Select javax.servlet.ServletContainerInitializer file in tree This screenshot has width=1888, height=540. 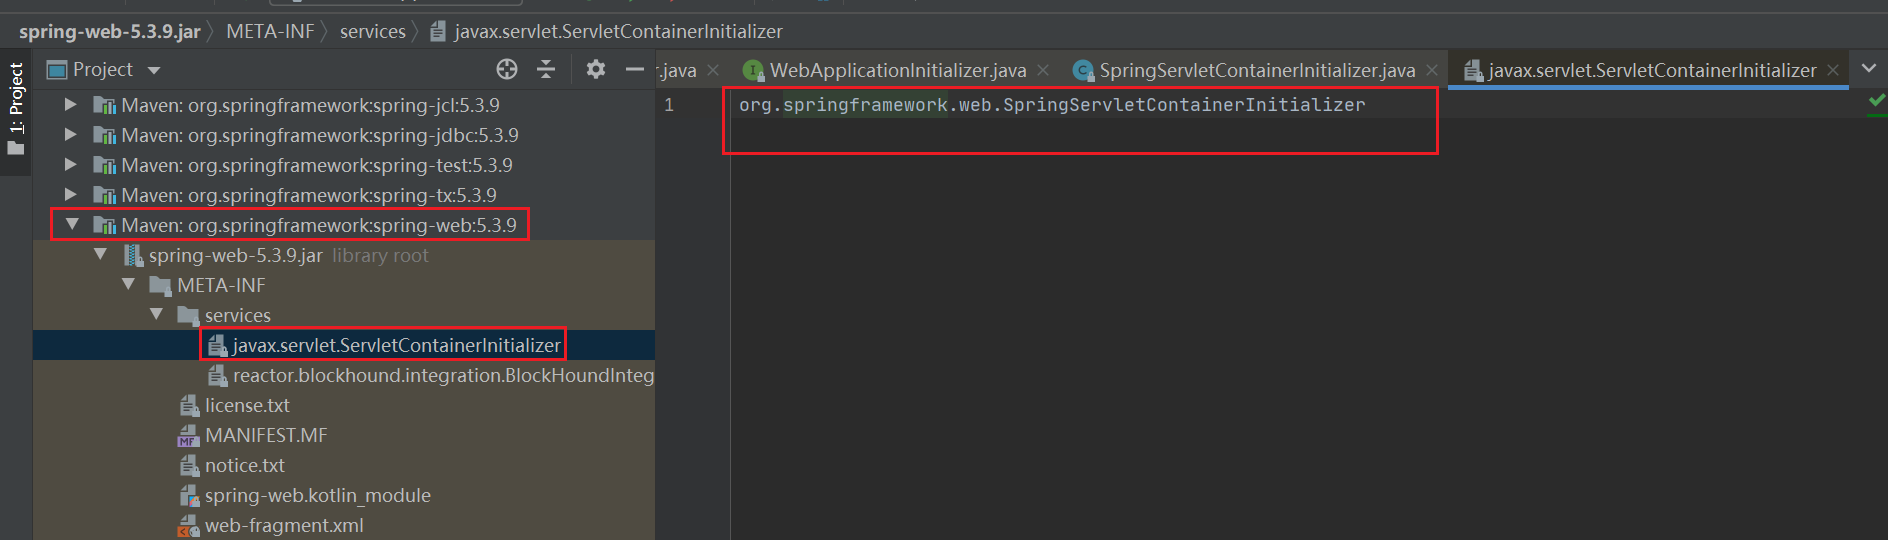coord(396,345)
